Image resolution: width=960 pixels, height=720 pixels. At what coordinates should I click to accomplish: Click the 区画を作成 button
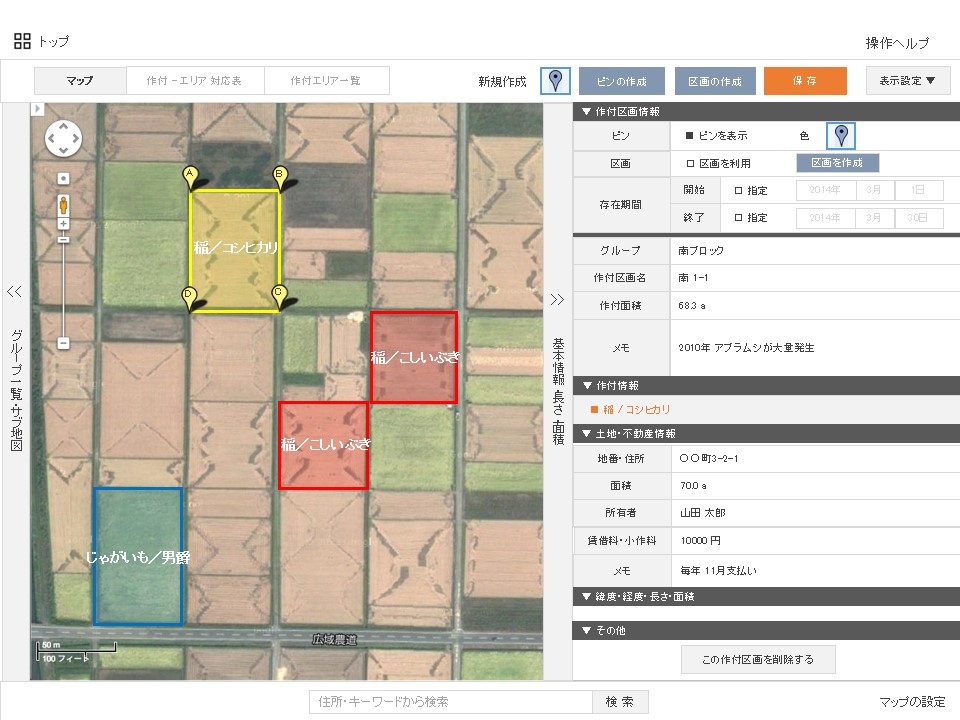(x=838, y=163)
